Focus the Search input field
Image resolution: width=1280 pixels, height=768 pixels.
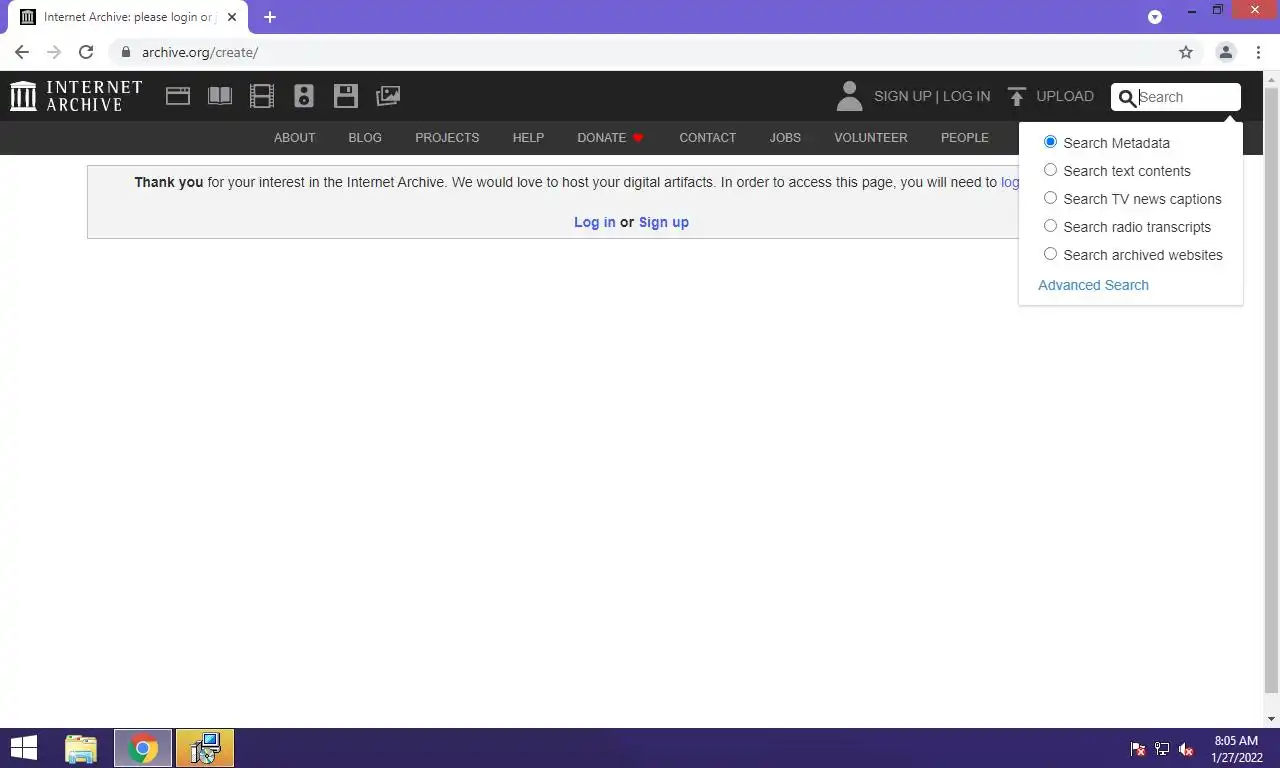click(1187, 97)
